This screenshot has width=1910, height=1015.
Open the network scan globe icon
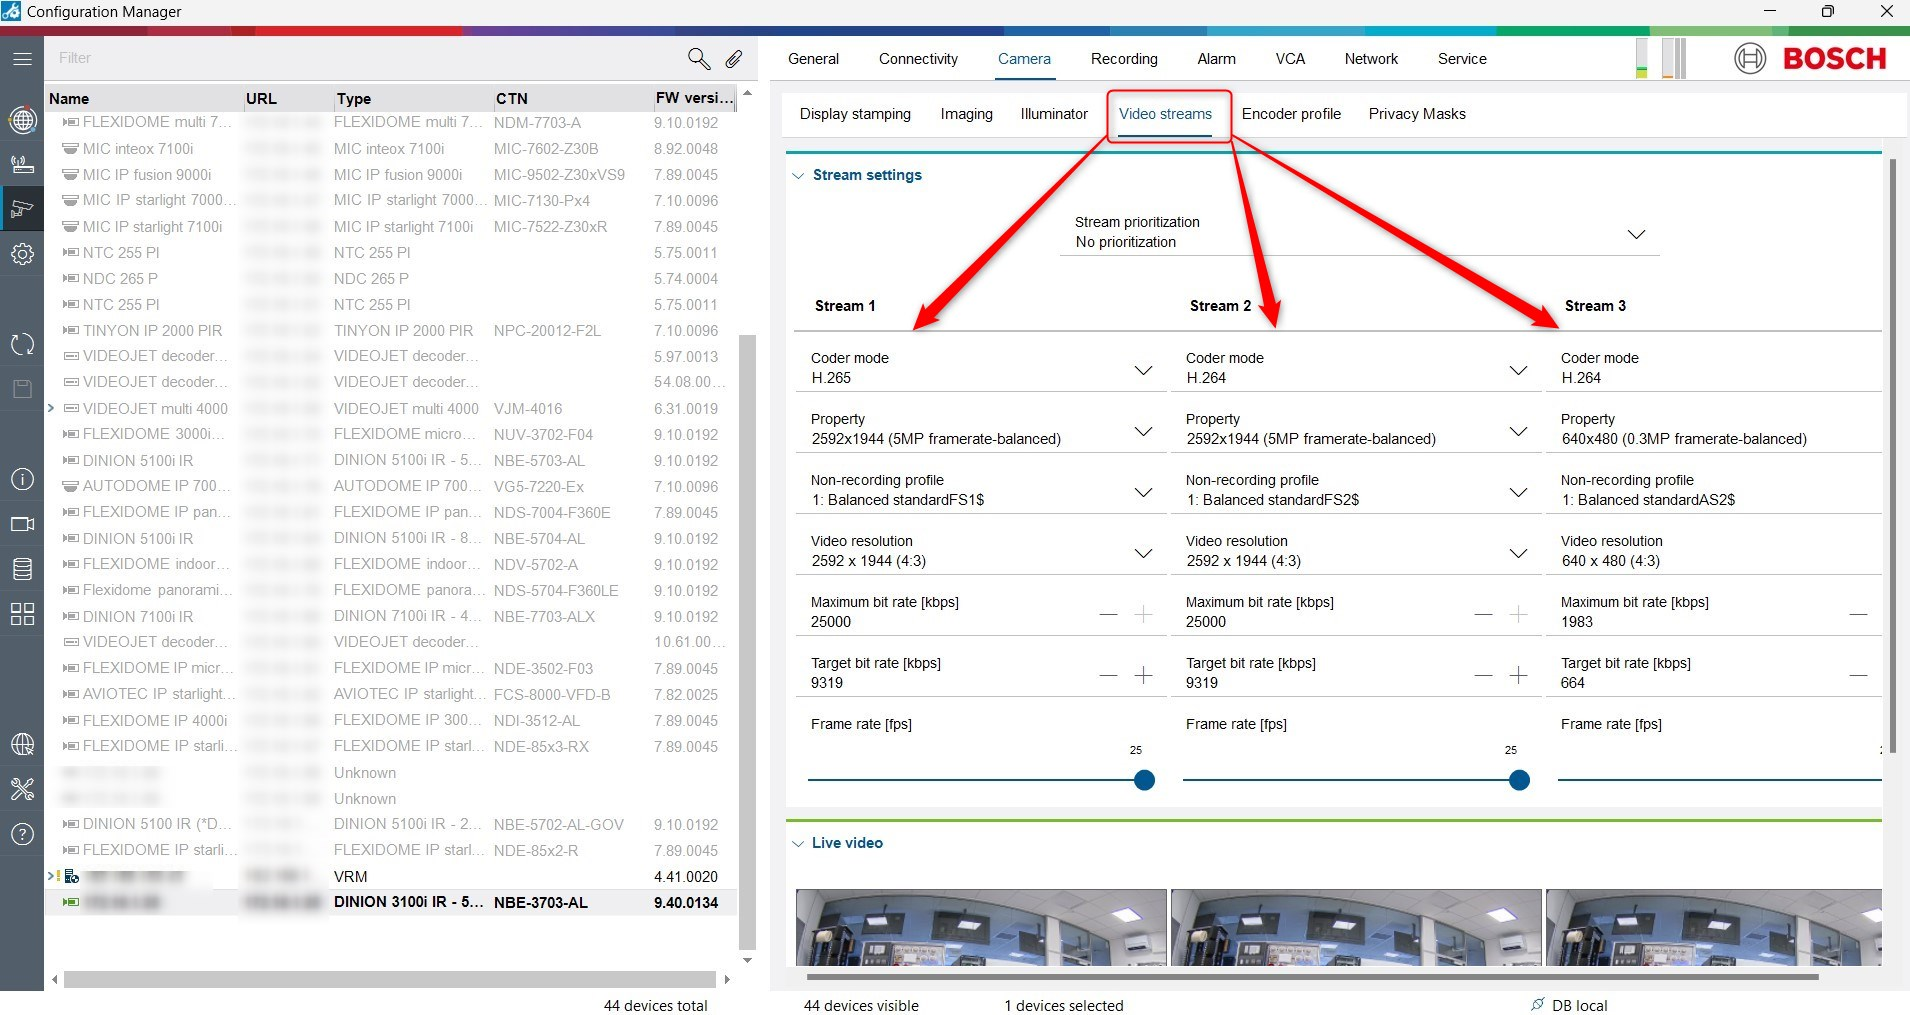(x=22, y=121)
